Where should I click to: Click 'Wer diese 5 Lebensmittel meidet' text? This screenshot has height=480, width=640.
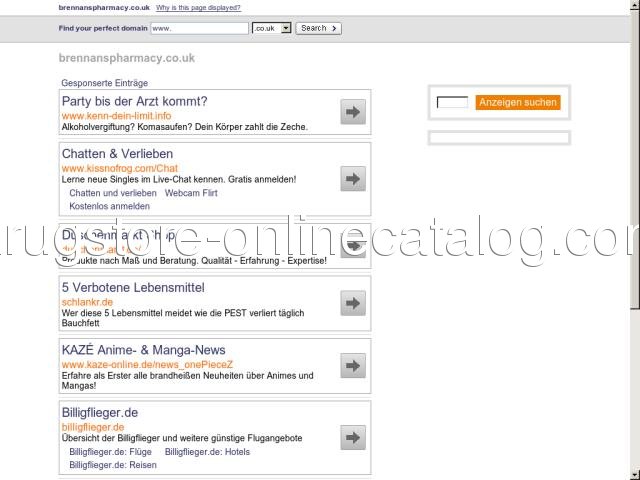(183, 318)
